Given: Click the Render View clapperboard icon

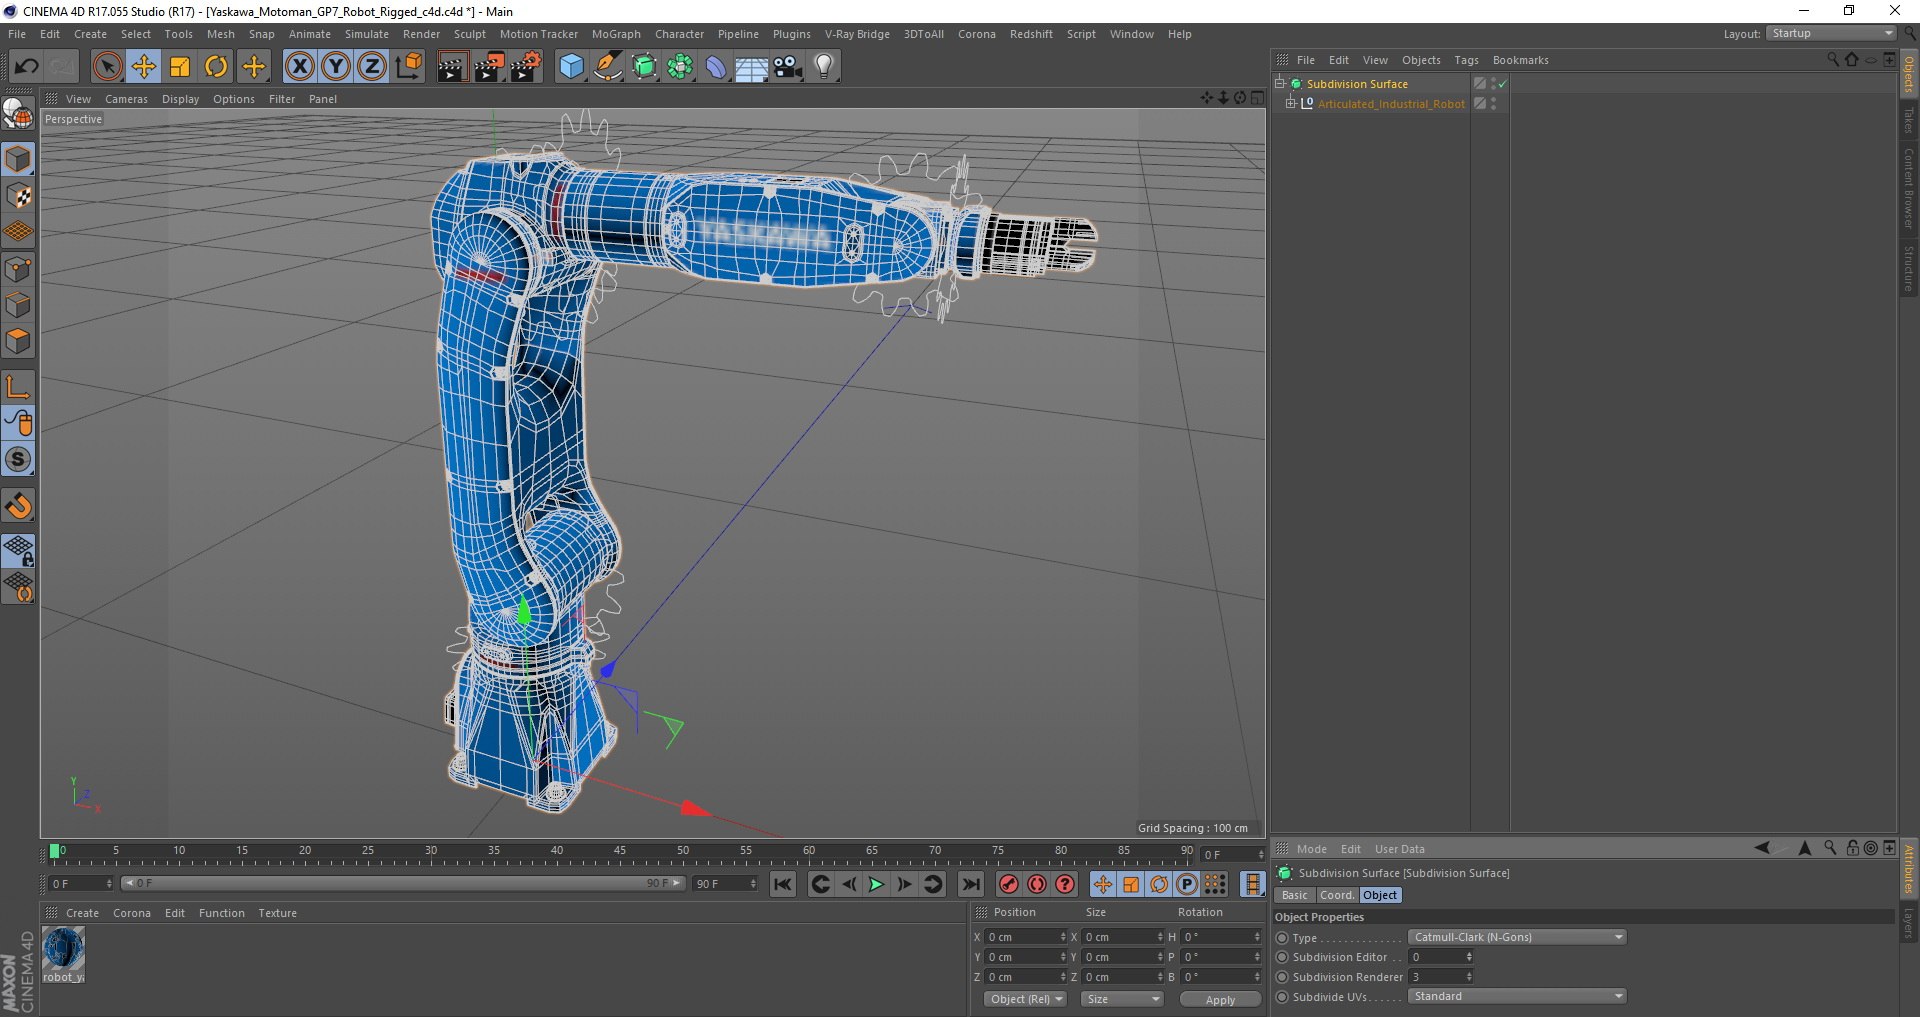Looking at the screenshot, I should (452, 67).
